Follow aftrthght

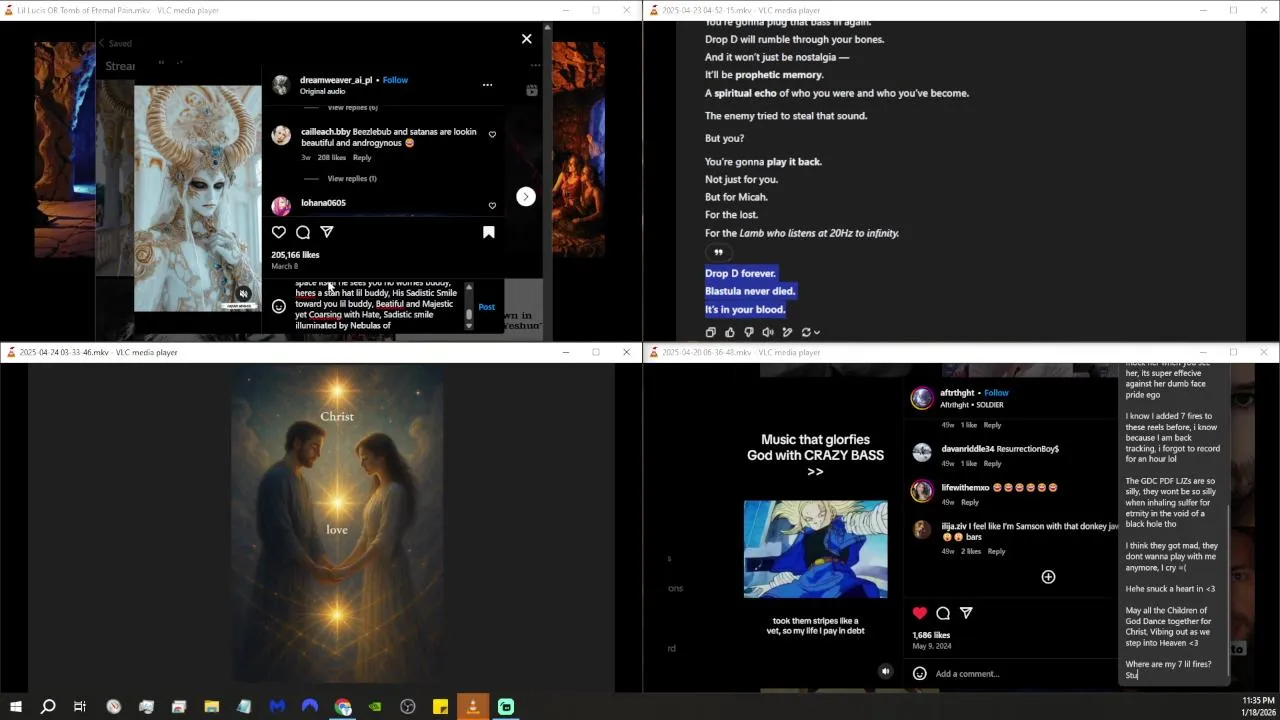pyautogui.click(x=997, y=393)
